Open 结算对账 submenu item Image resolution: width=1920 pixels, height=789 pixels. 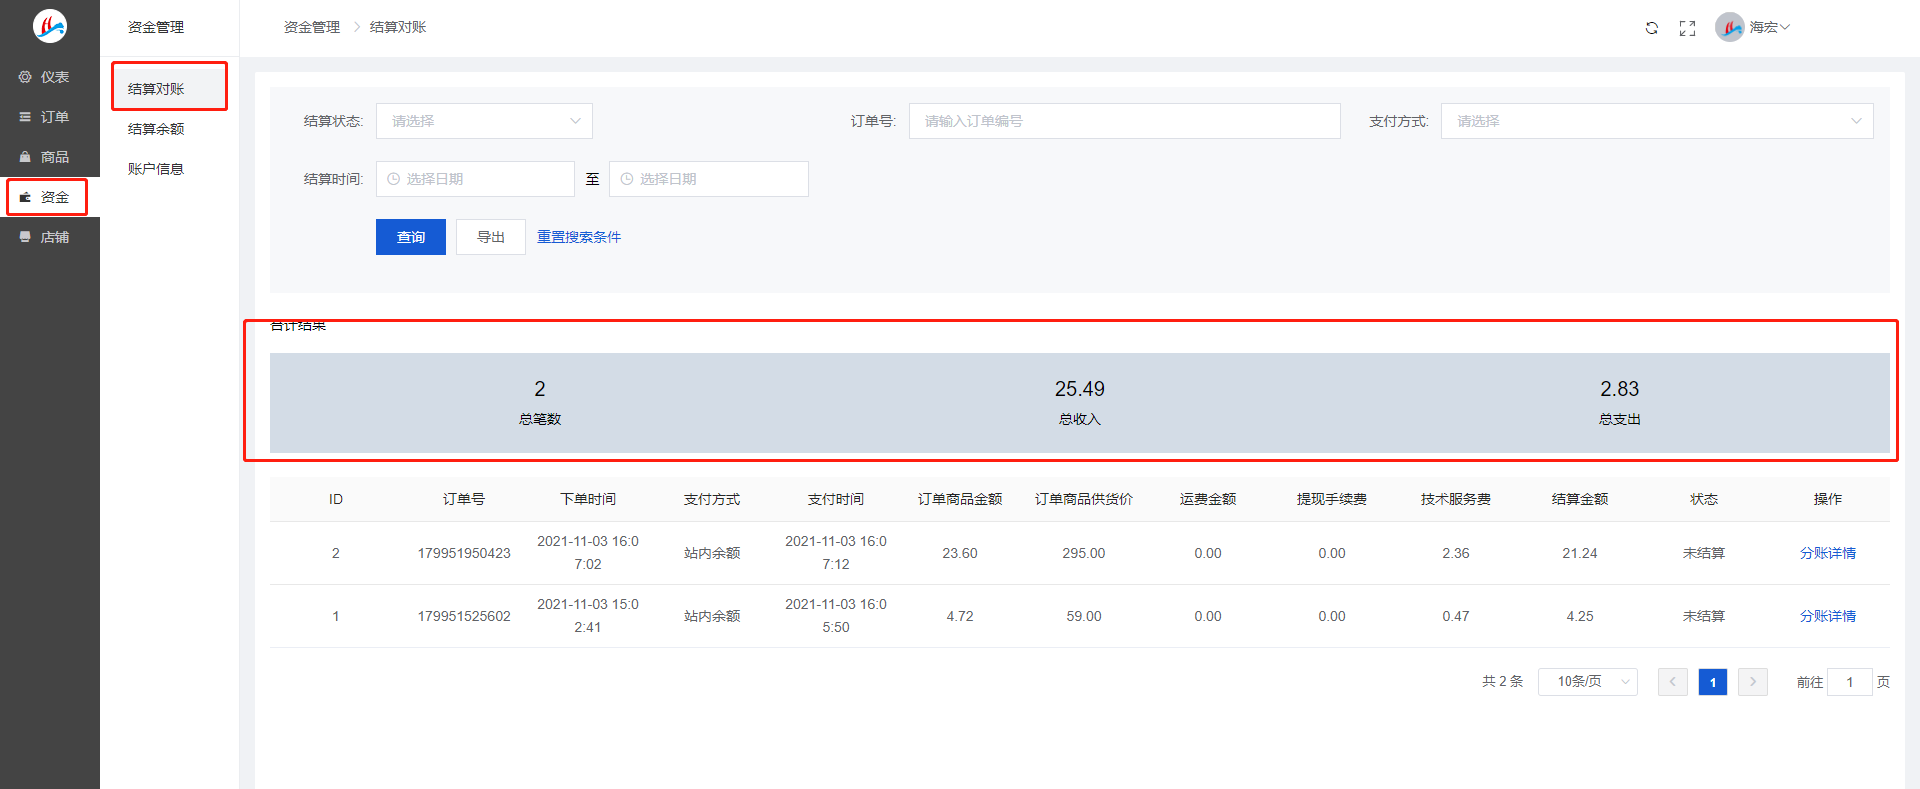169,89
